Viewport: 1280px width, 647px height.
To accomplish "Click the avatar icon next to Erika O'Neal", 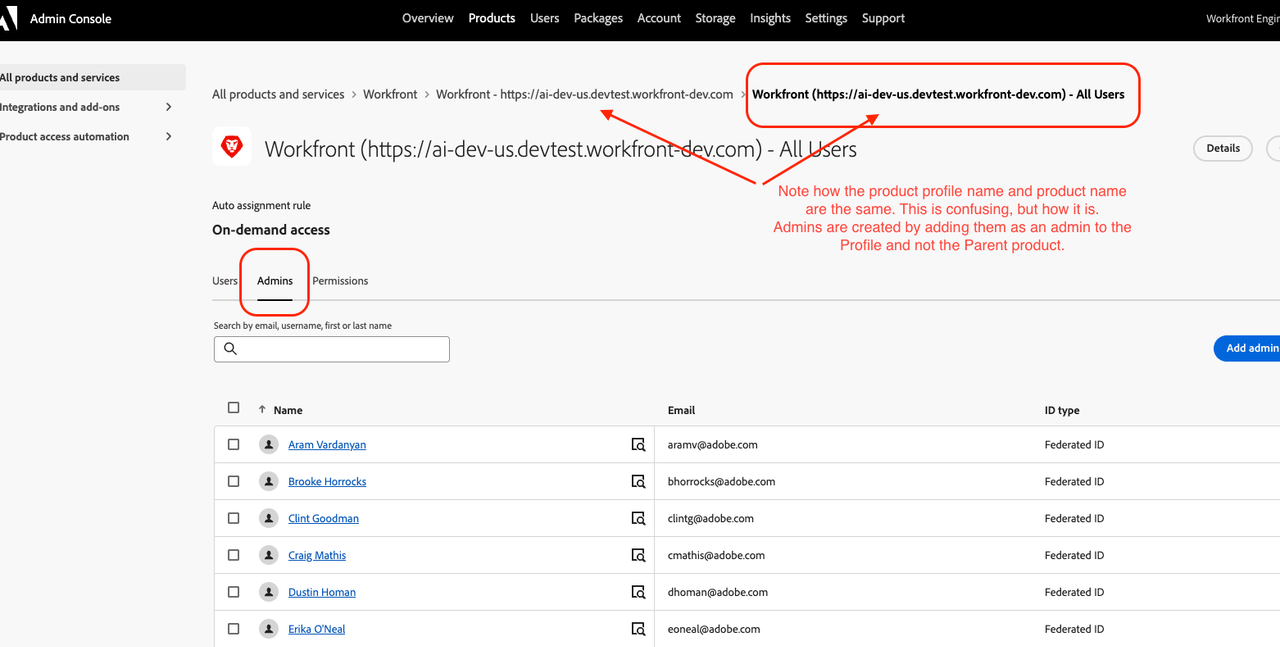I will (268, 629).
